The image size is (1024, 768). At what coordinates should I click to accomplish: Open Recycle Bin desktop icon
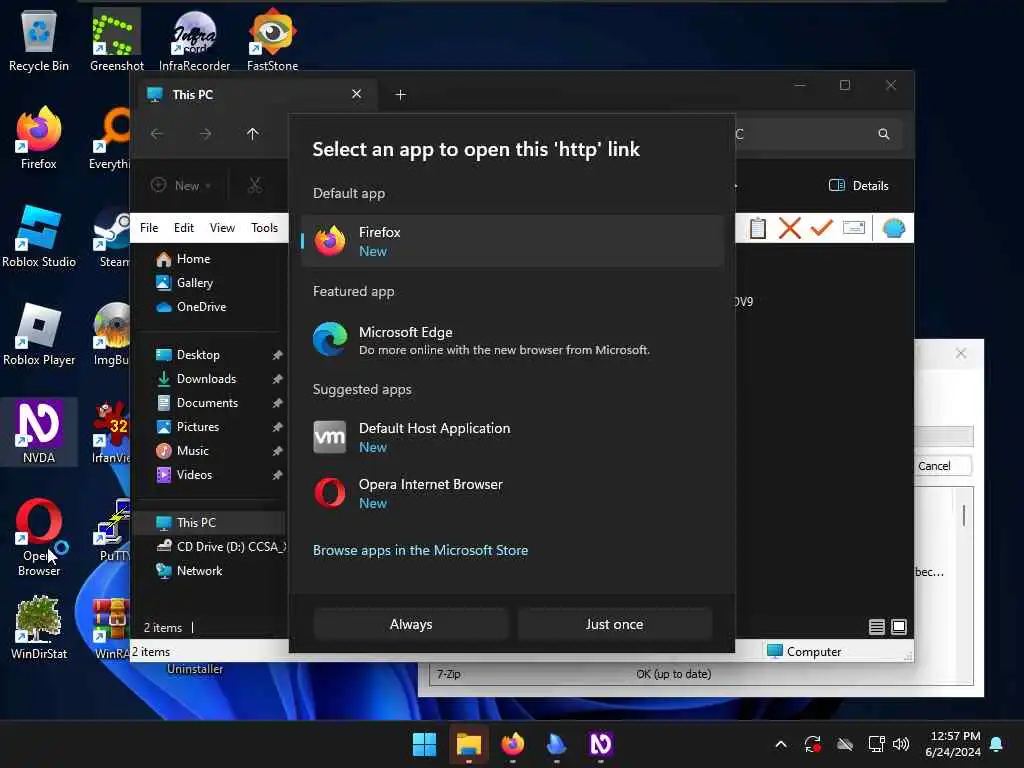pyautogui.click(x=39, y=40)
